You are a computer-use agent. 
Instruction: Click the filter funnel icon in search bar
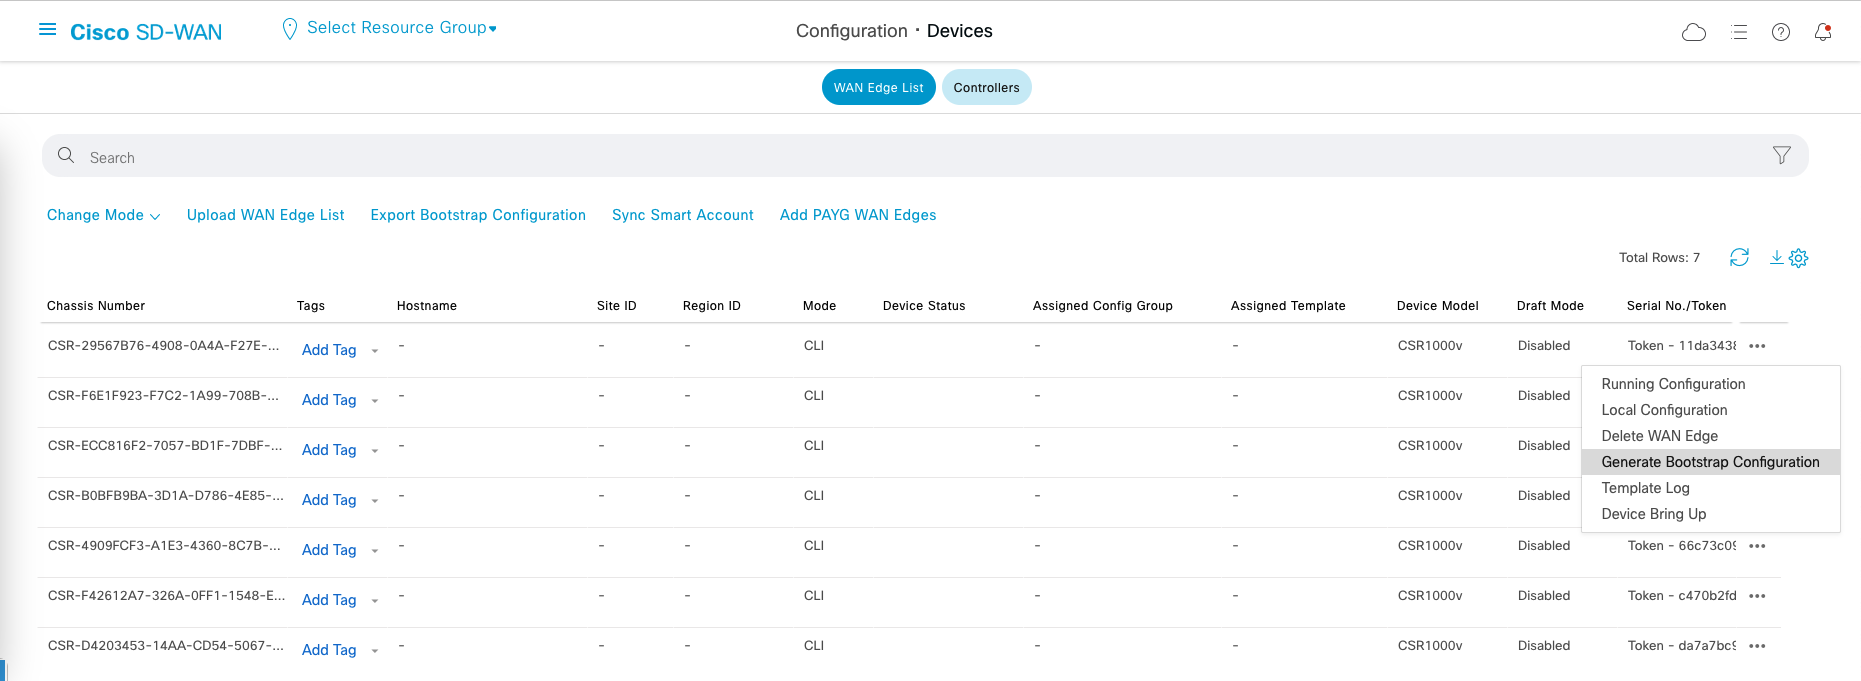(1781, 155)
